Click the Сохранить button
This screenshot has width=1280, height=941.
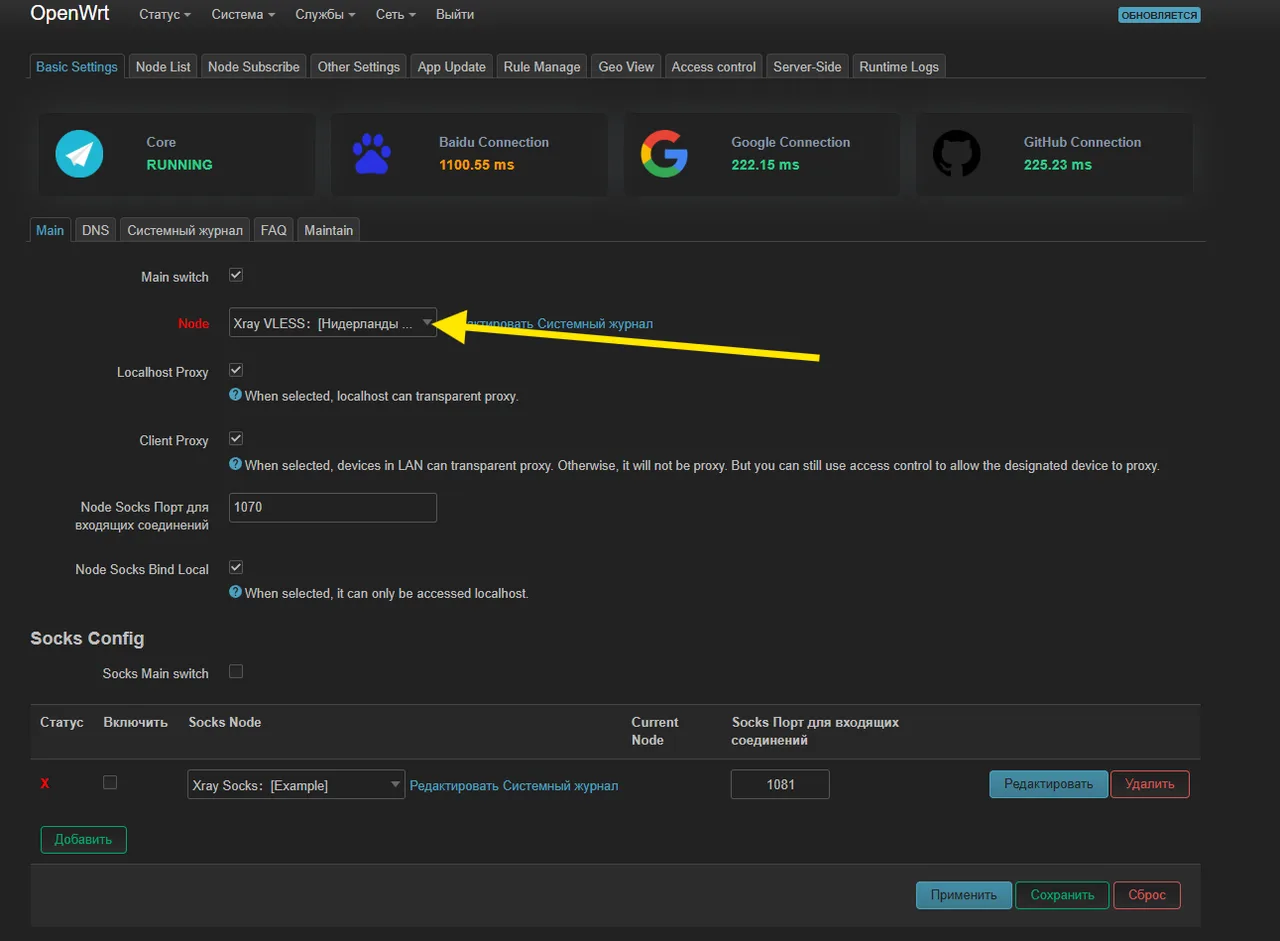1062,895
